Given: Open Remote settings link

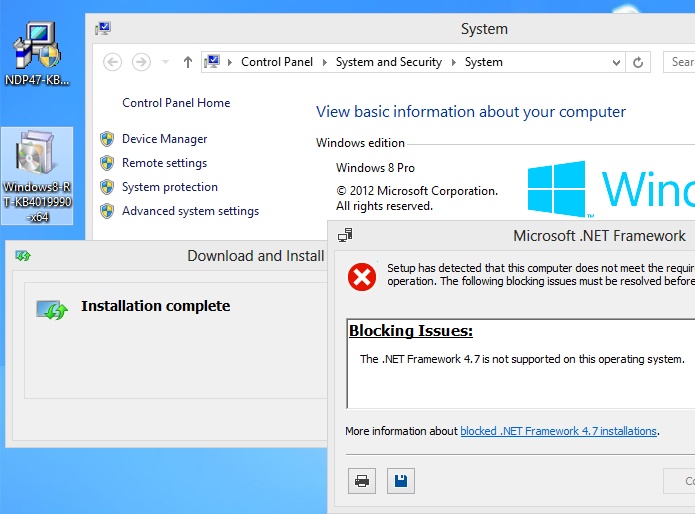Looking at the screenshot, I should click(x=164, y=163).
